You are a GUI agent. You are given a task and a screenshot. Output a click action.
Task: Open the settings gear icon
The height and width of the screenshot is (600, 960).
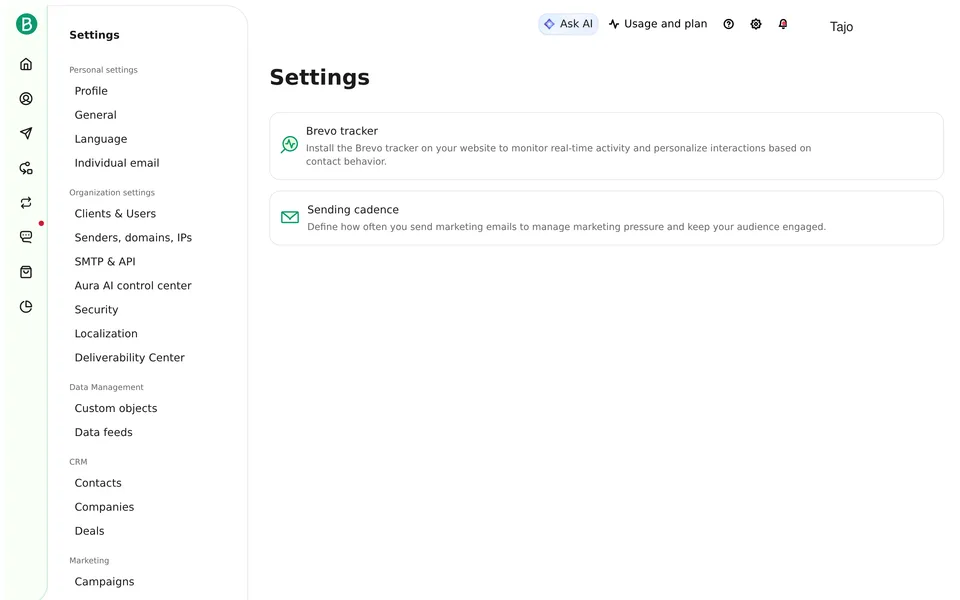pyautogui.click(x=756, y=24)
